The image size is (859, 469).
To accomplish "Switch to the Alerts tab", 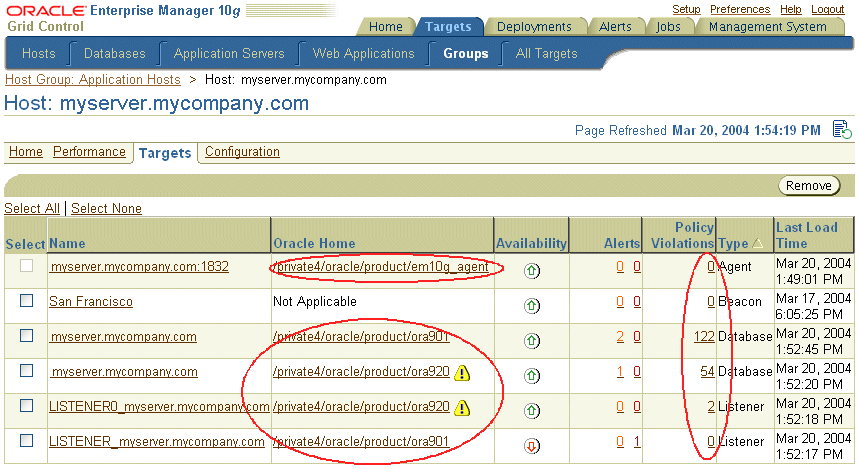I will 615,27.
